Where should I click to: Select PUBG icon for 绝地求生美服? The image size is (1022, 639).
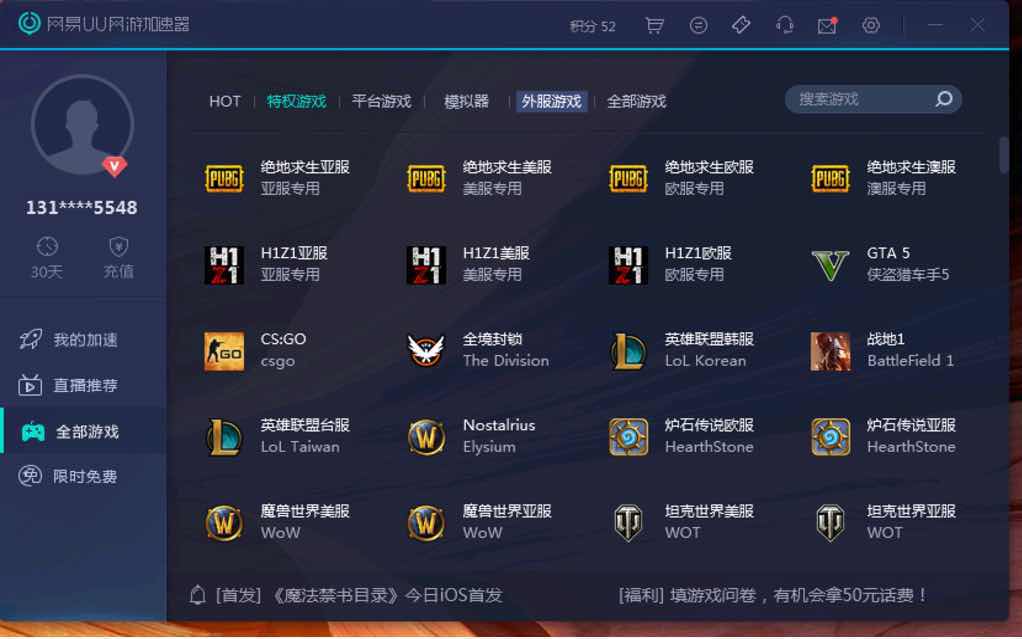[426, 178]
